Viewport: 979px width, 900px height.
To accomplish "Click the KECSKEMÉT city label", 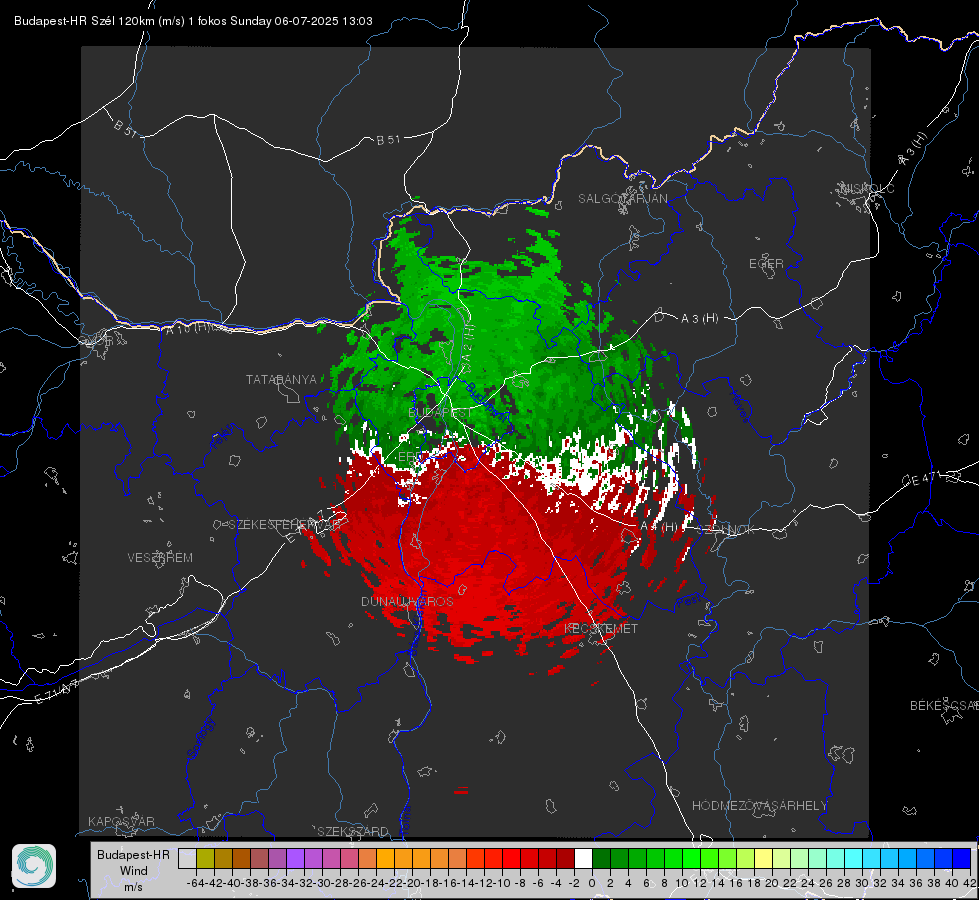I will 601,628.
